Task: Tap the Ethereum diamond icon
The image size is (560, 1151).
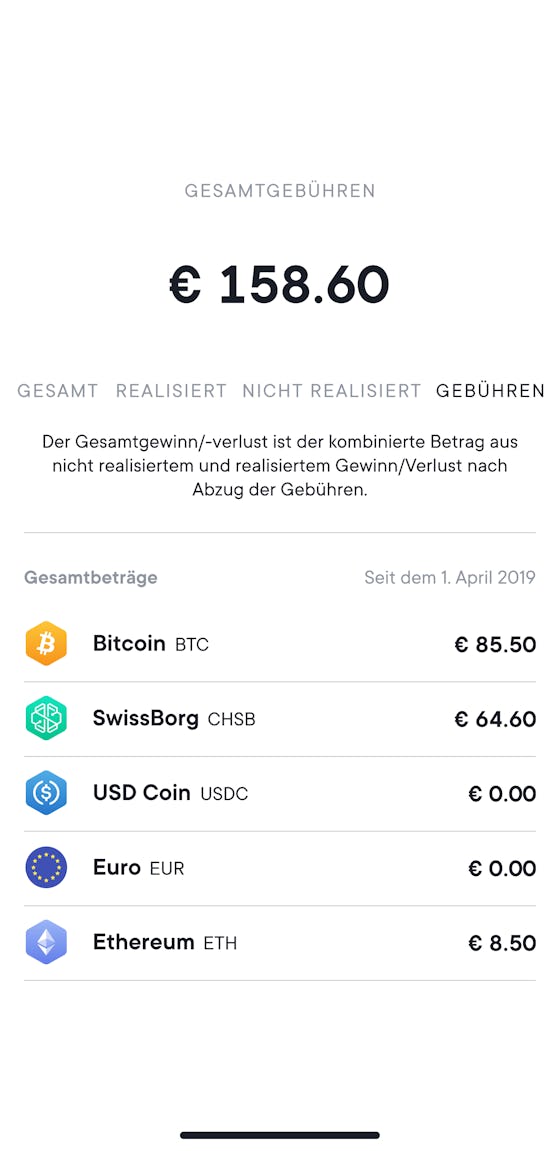Action: click(46, 942)
